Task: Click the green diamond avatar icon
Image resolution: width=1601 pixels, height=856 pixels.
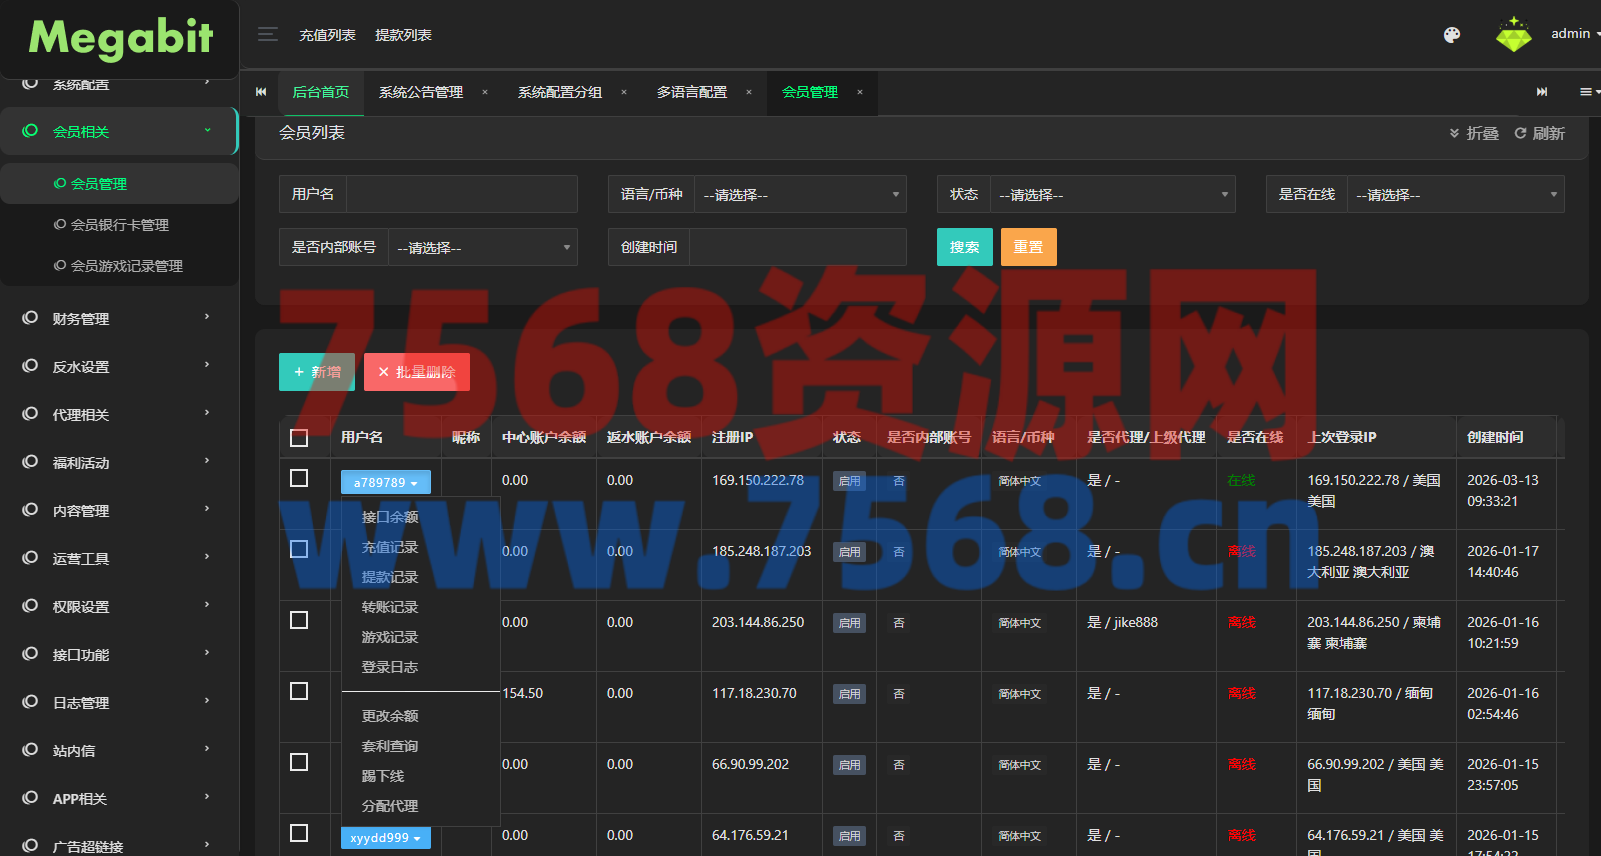Action: coord(1513,35)
